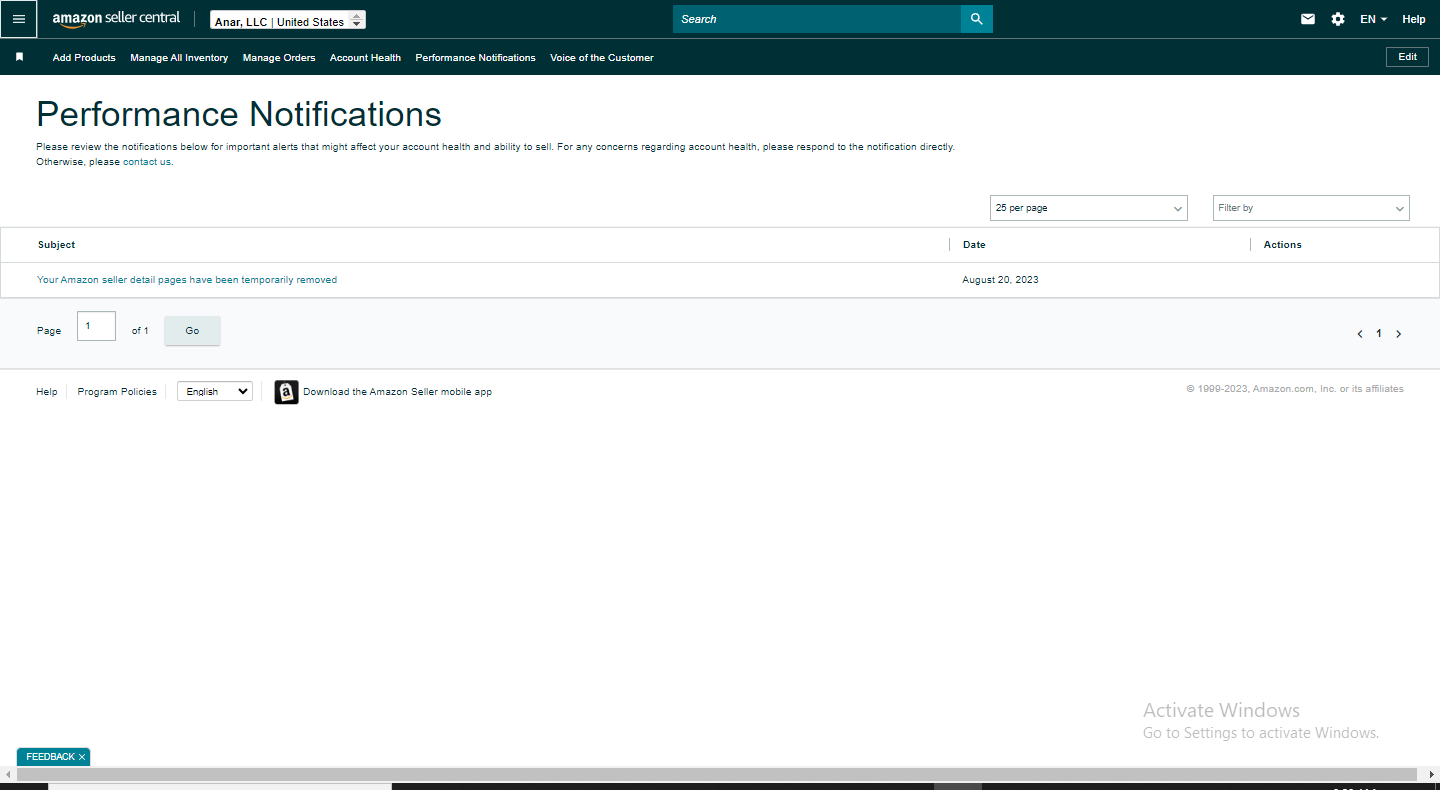Click the horizontal scrollbar
Image resolution: width=1440 pixels, height=790 pixels.
click(x=718, y=774)
